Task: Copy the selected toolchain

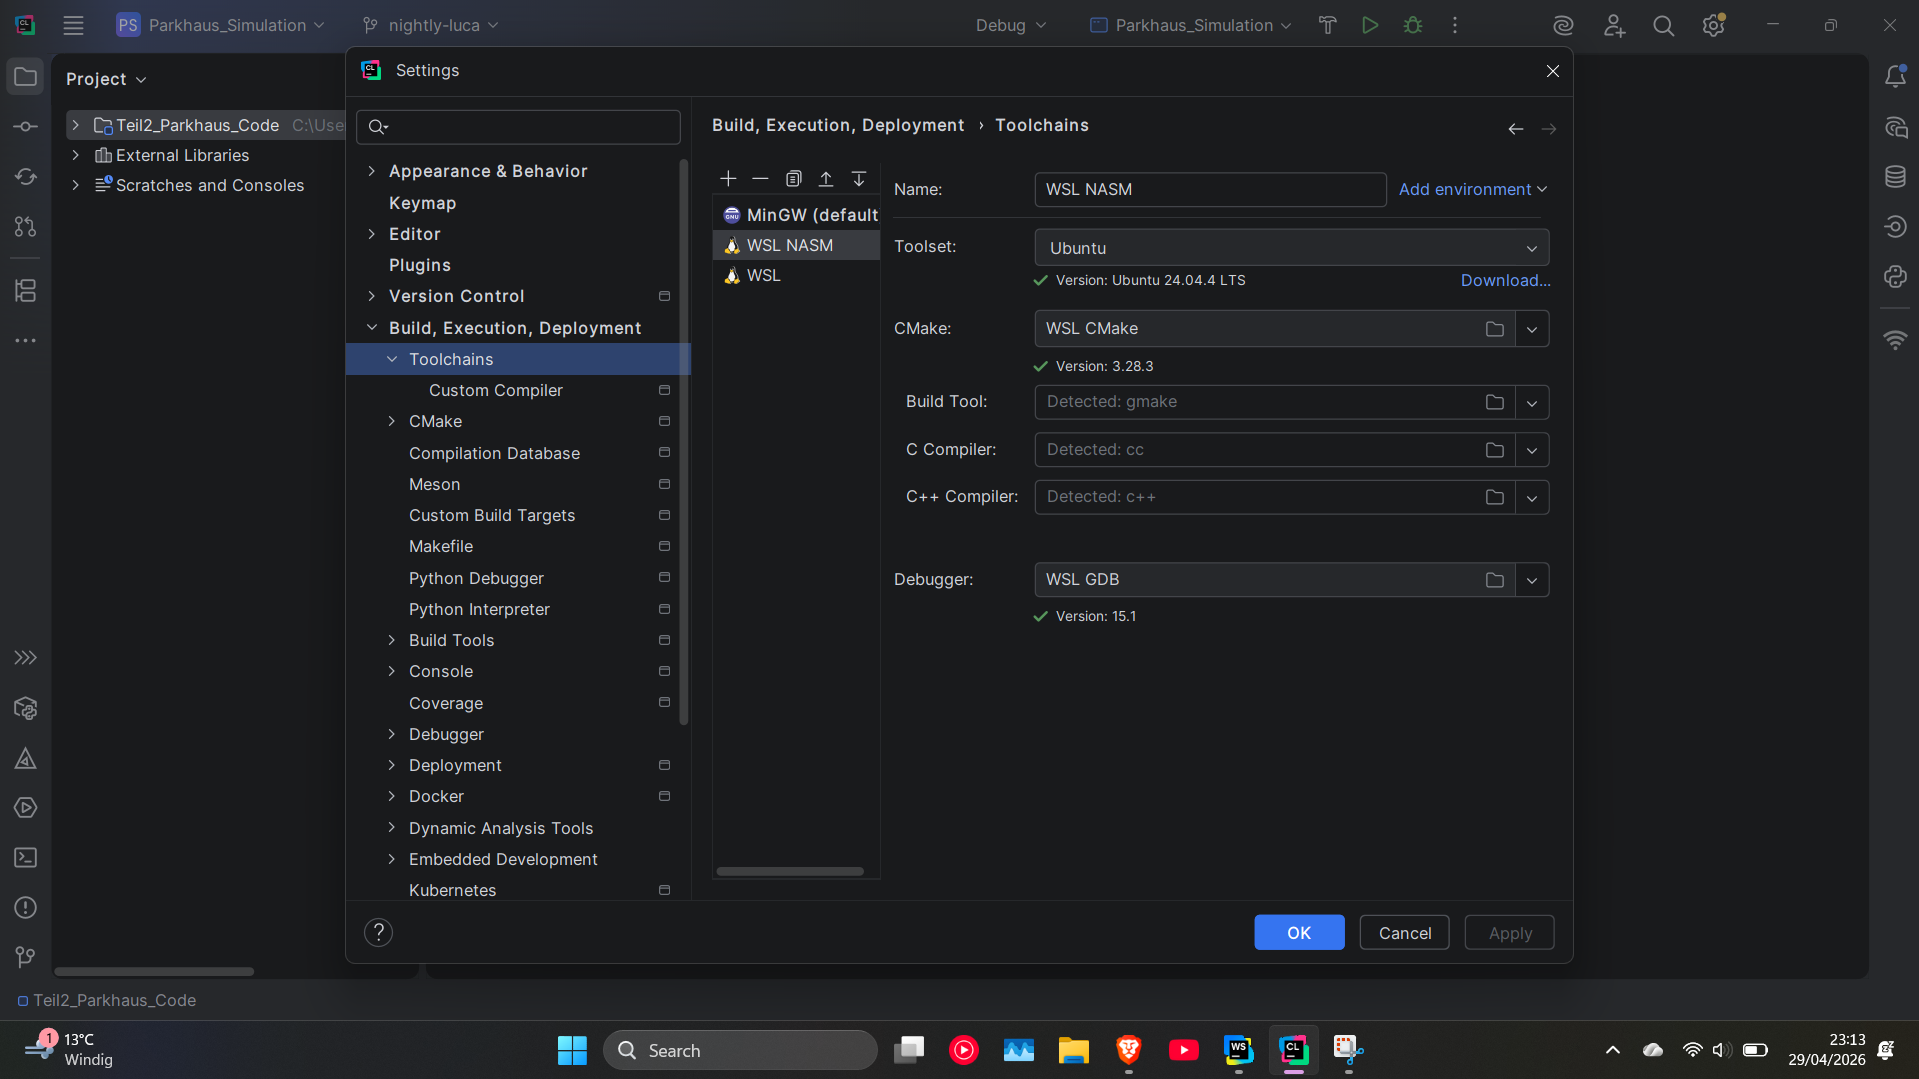Action: tap(793, 179)
